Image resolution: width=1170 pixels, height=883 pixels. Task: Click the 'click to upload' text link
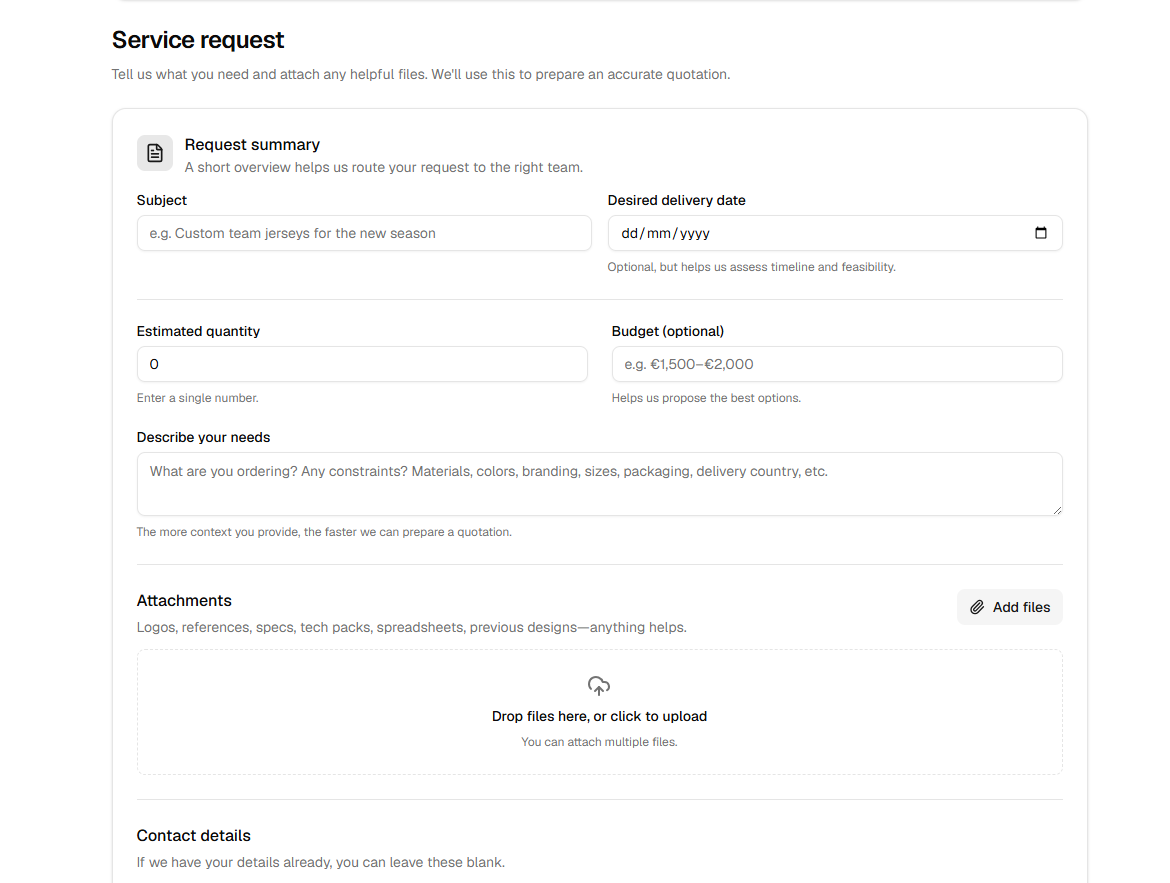pos(661,716)
